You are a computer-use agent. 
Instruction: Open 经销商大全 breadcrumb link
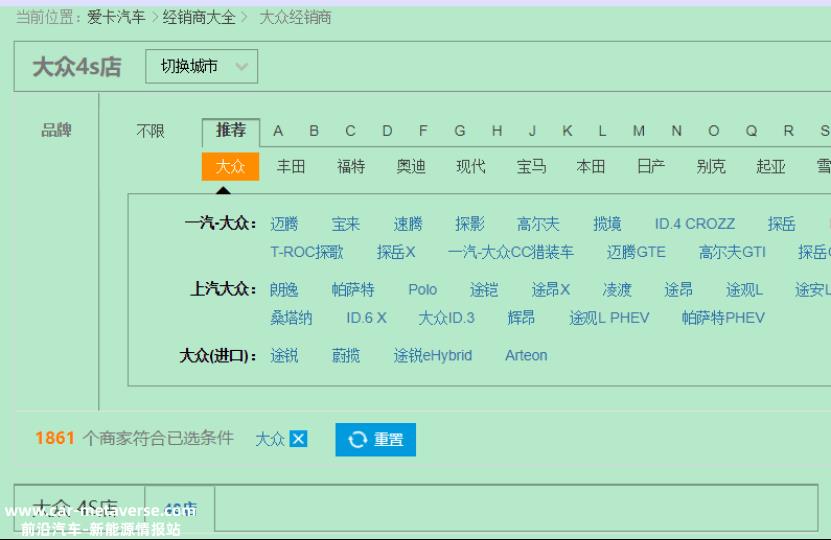(199, 17)
